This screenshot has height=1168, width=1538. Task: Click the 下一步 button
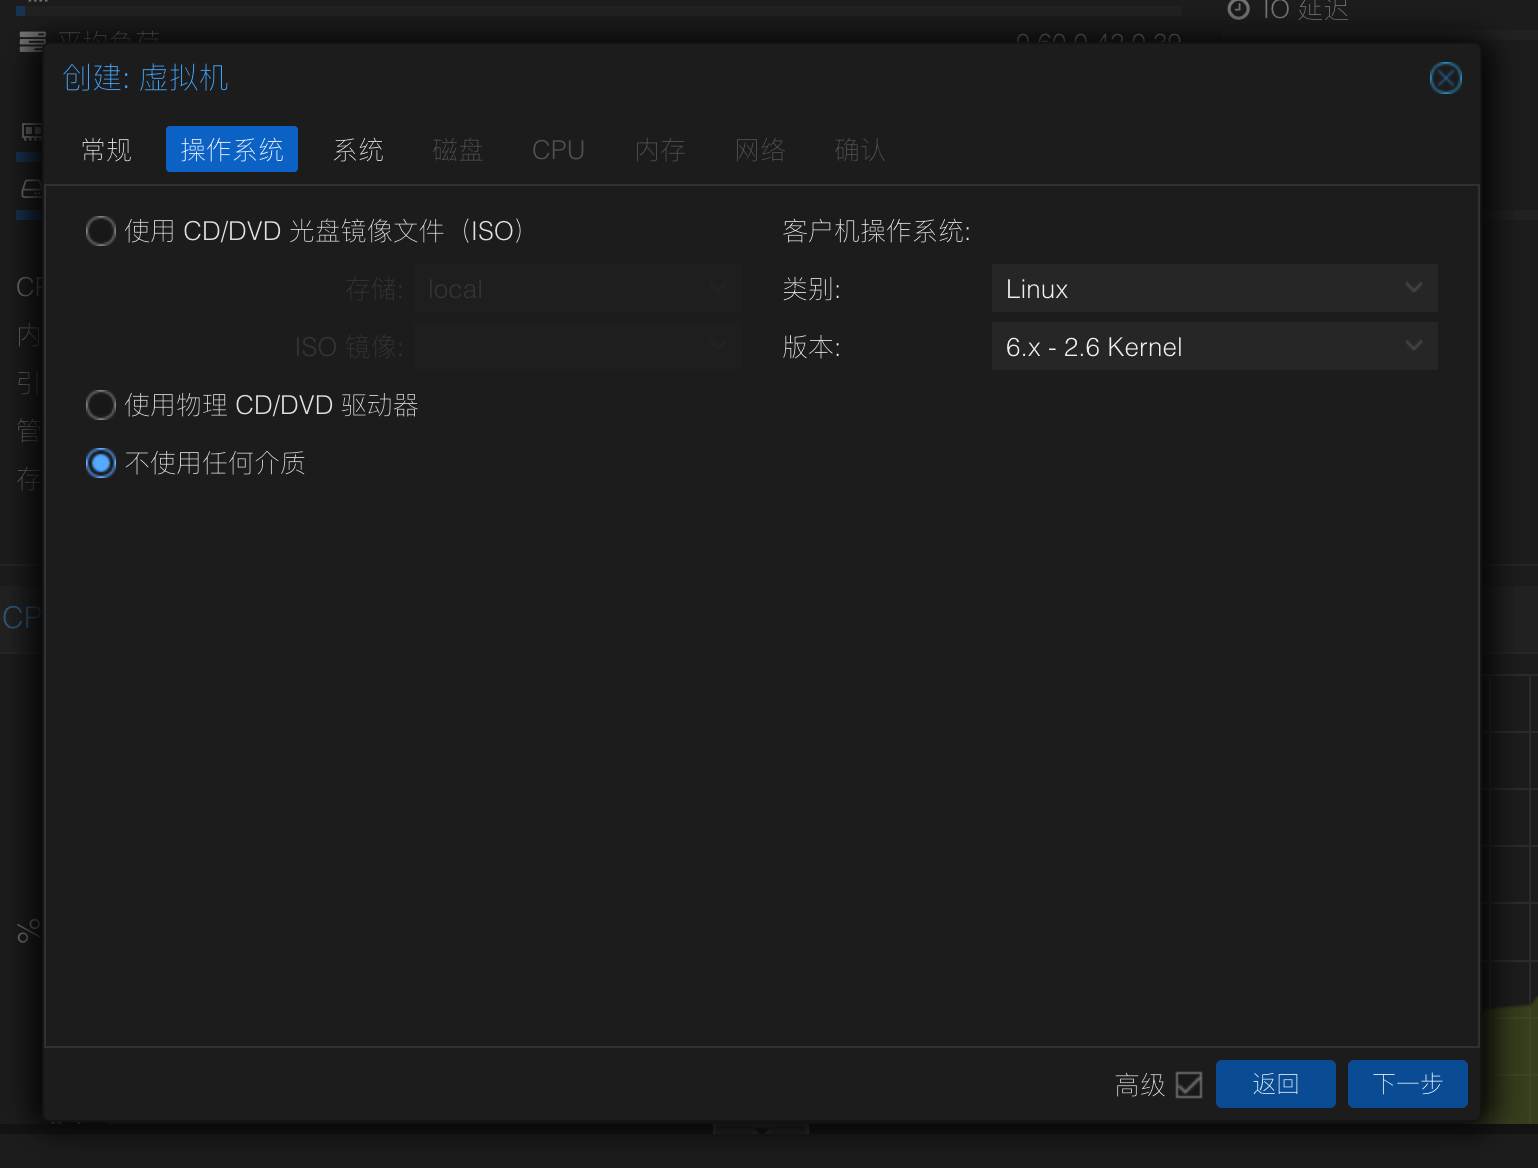[1407, 1084]
